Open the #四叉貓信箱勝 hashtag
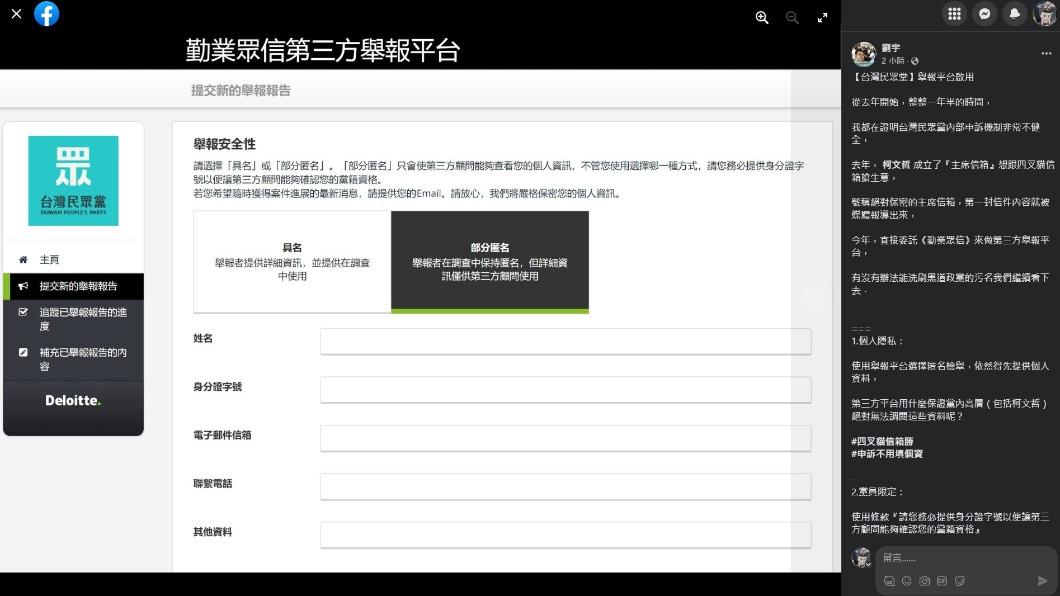Viewport: 1060px width, 596px height. click(x=882, y=441)
